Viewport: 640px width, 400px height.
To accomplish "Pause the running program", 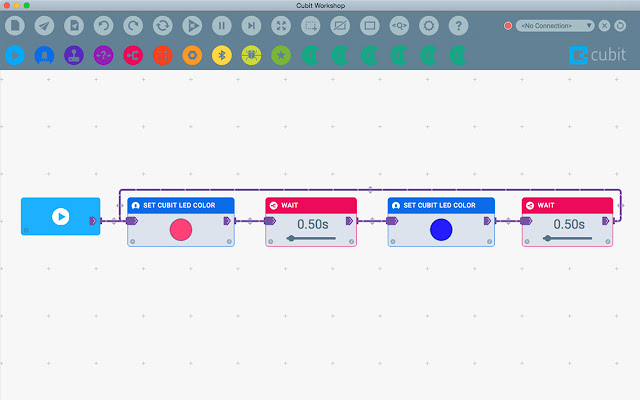I will tap(222, 26).
